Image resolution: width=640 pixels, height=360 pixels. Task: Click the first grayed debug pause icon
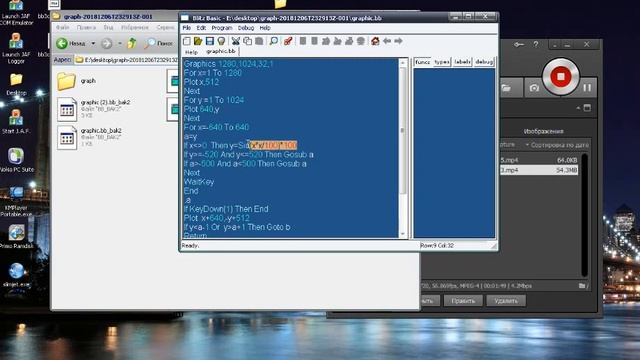tap(303, 41)
